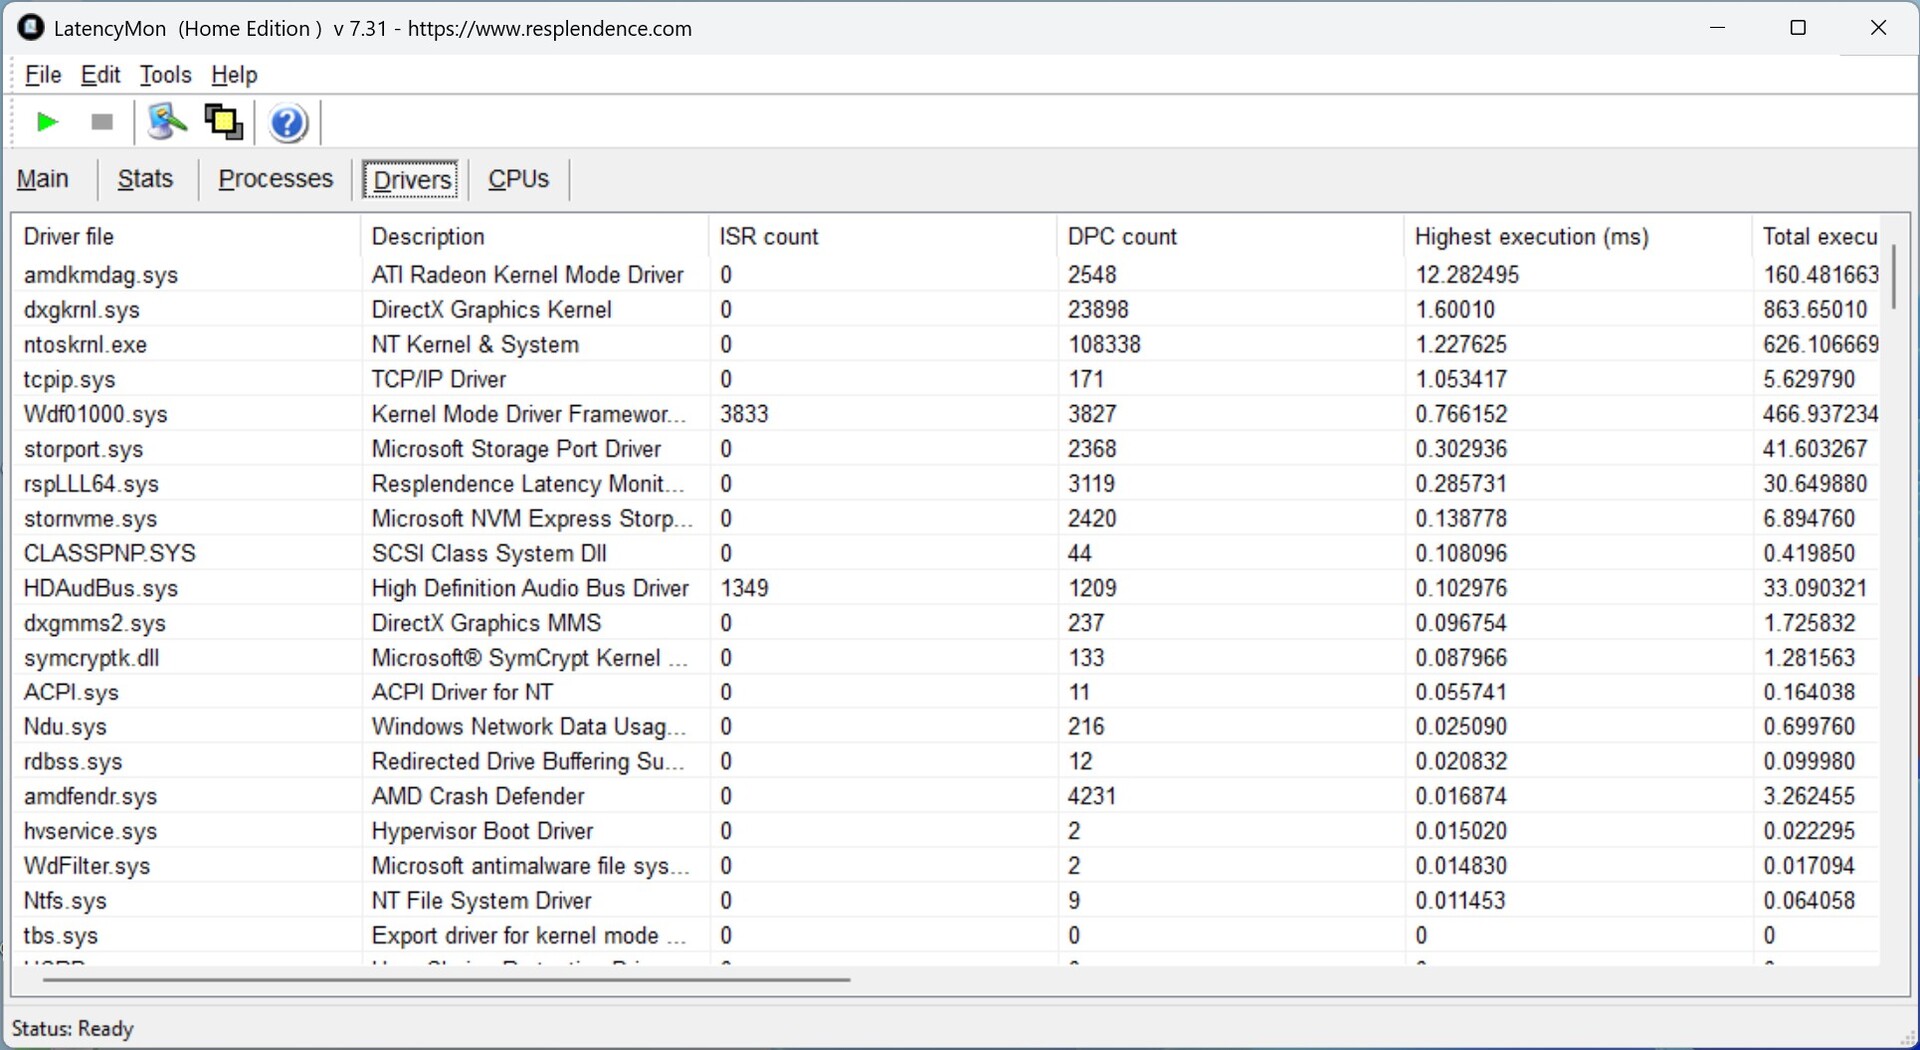
Task: Select the HDAudBus.sys driver row
Action: pos(101,588)
